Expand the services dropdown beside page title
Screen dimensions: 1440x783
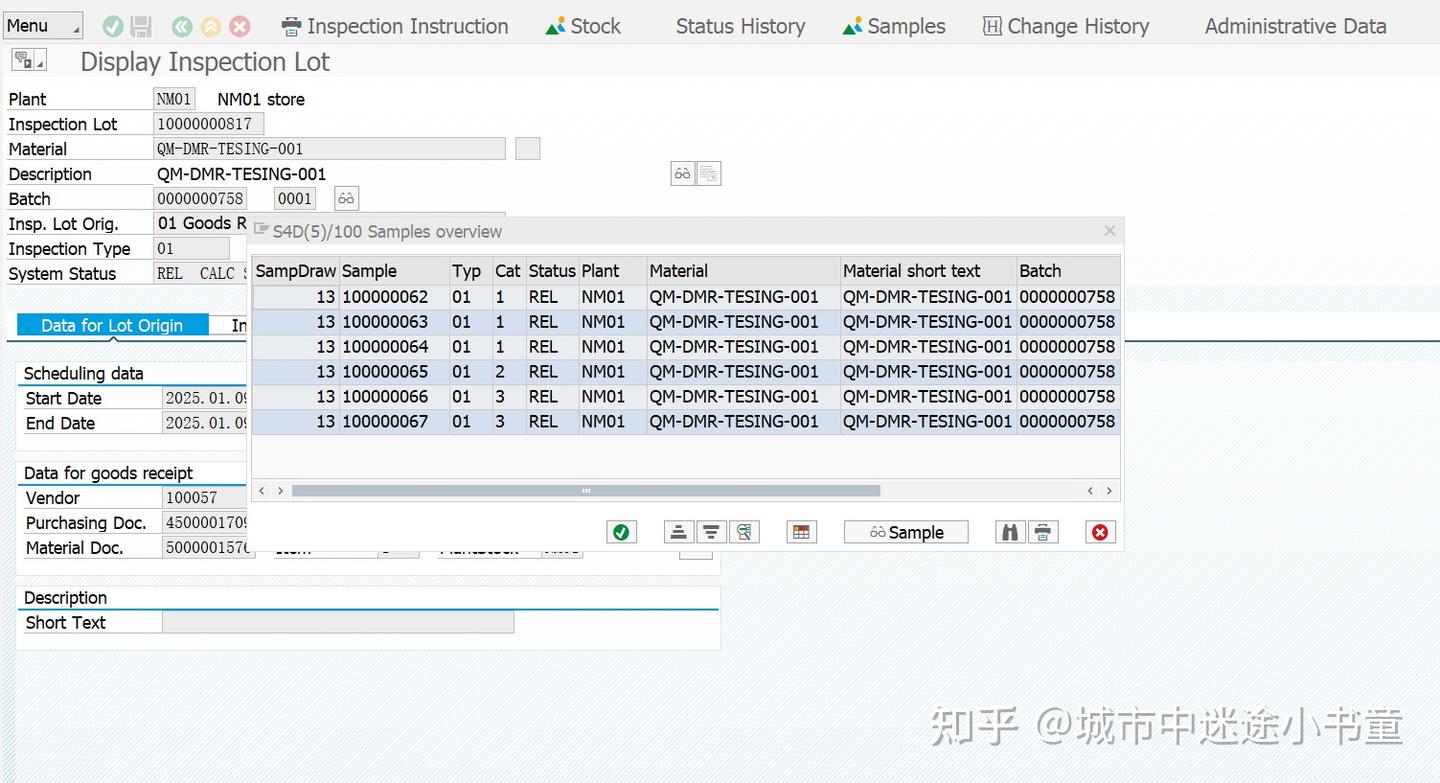click(x=28, y=62)
